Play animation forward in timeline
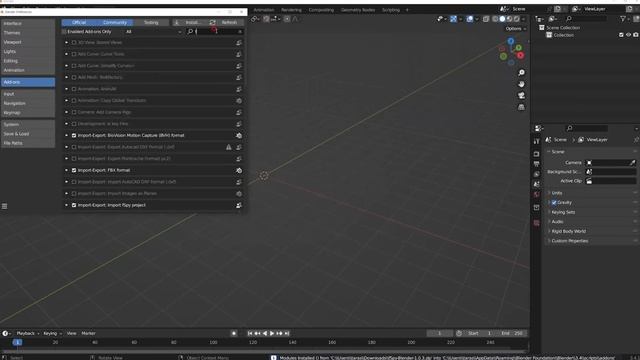 click(272, 333)
